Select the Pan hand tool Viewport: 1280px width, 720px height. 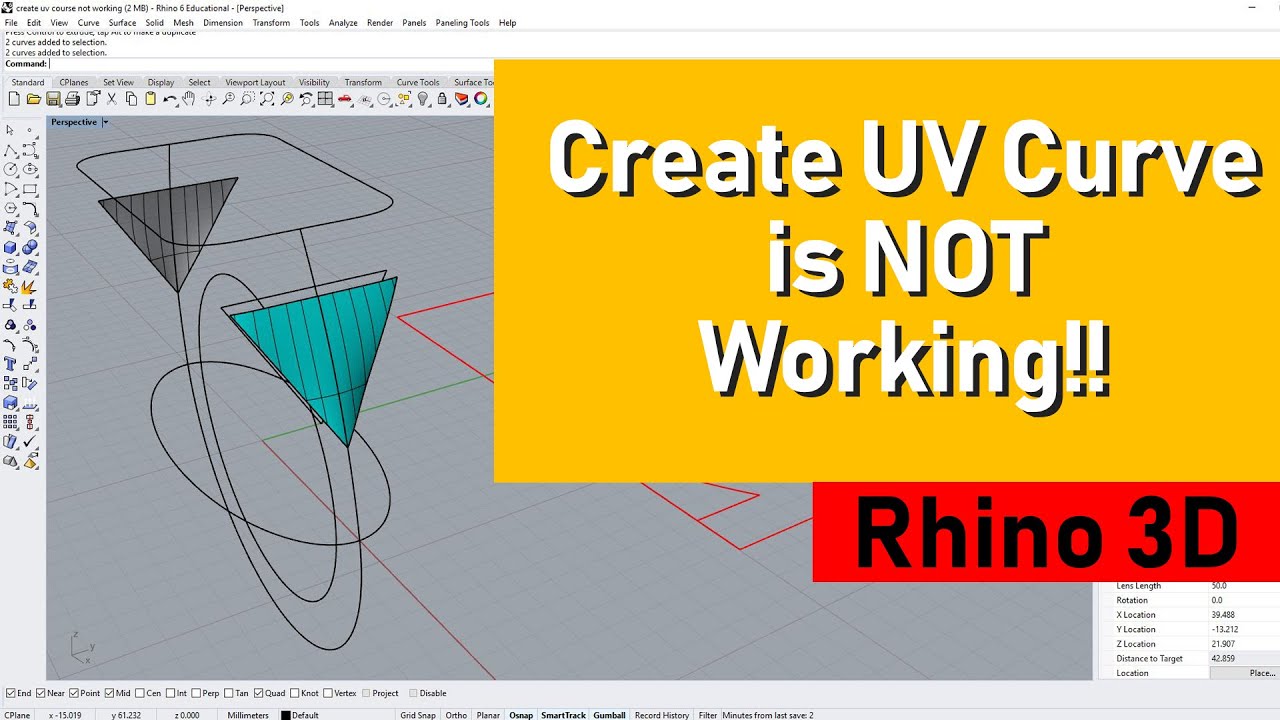[x=189, y=99]
